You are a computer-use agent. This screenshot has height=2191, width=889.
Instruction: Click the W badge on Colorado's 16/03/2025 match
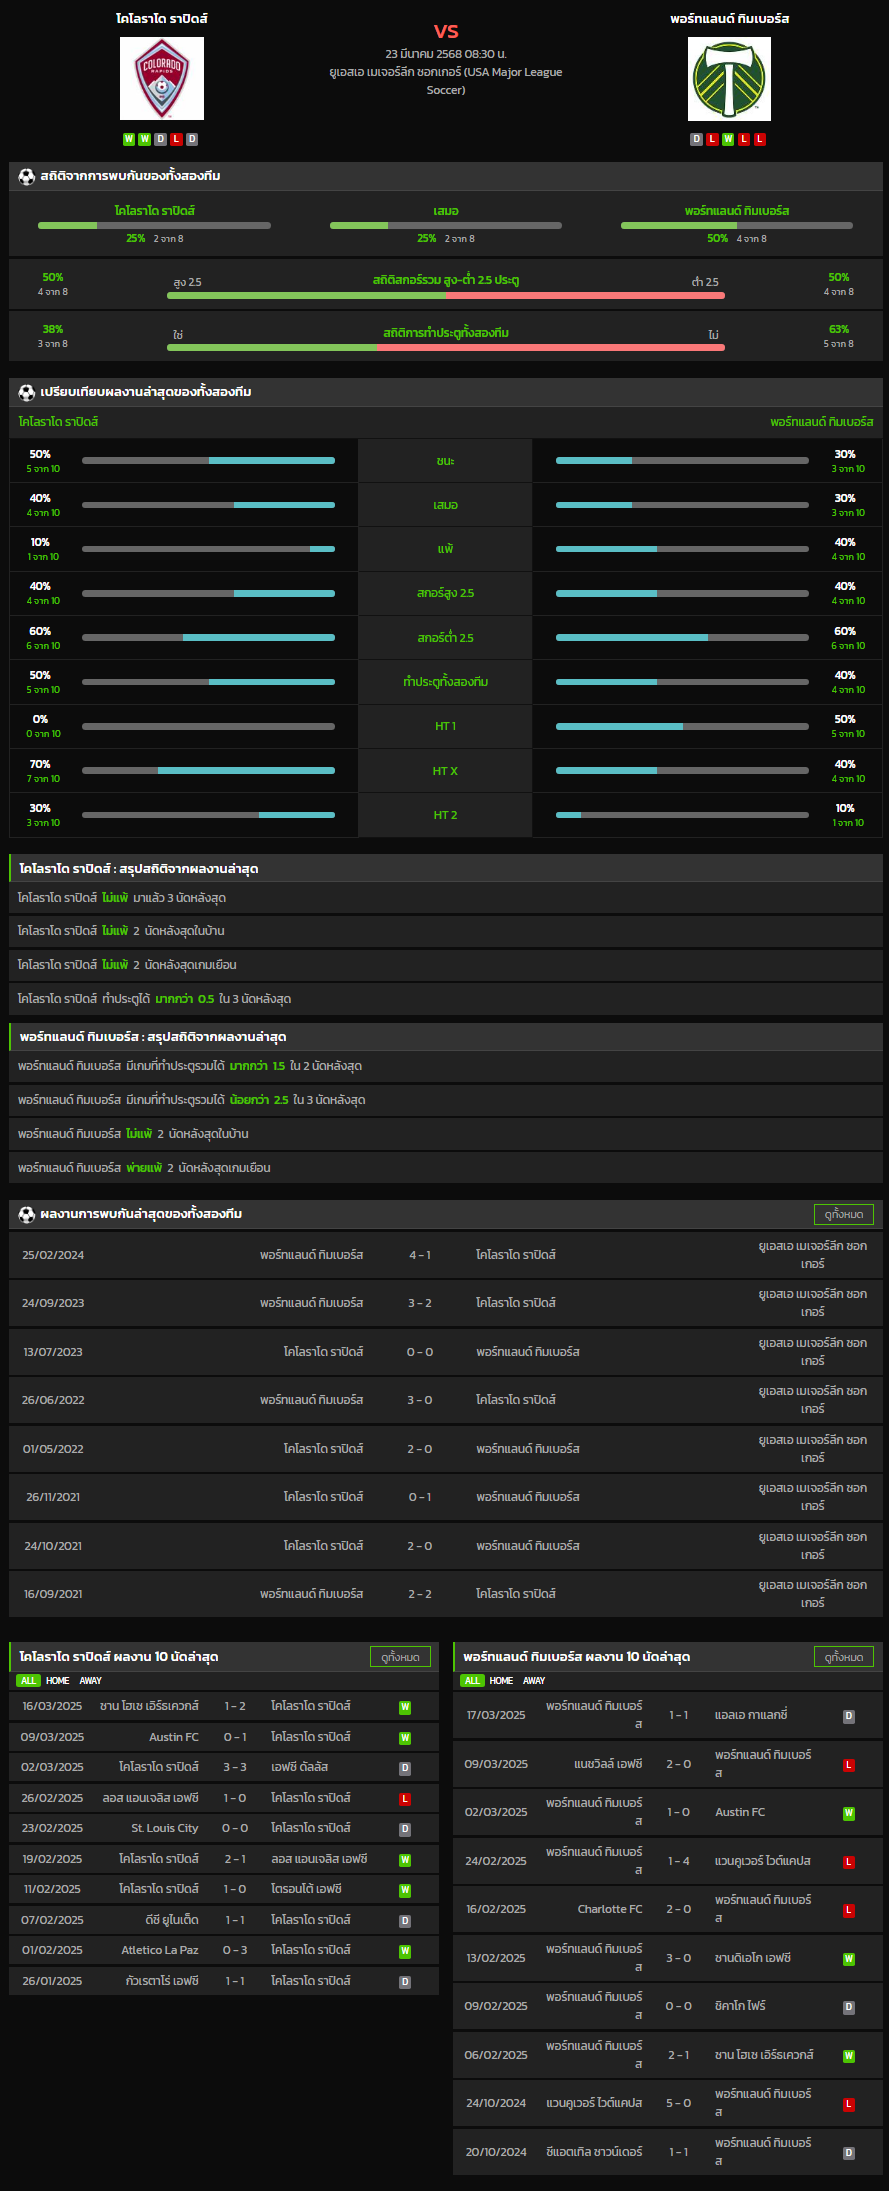(405, 1707)
